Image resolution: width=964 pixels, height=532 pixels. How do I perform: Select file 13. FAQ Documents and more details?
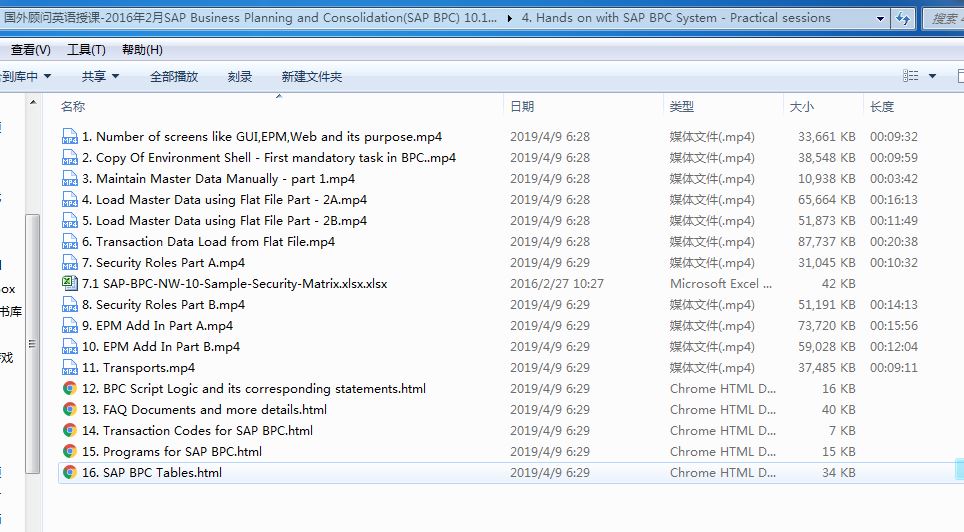point(204,410)
